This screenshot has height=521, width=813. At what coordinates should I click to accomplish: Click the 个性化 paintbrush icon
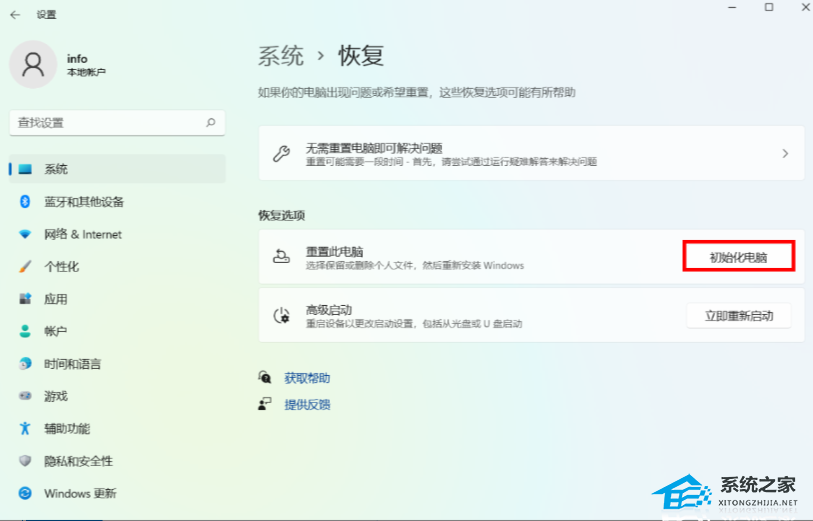coord(25,267)
